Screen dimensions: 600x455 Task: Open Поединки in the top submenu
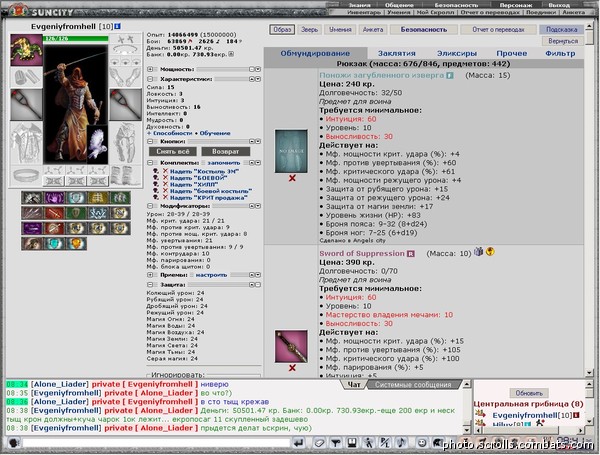(x=541, y=12)
